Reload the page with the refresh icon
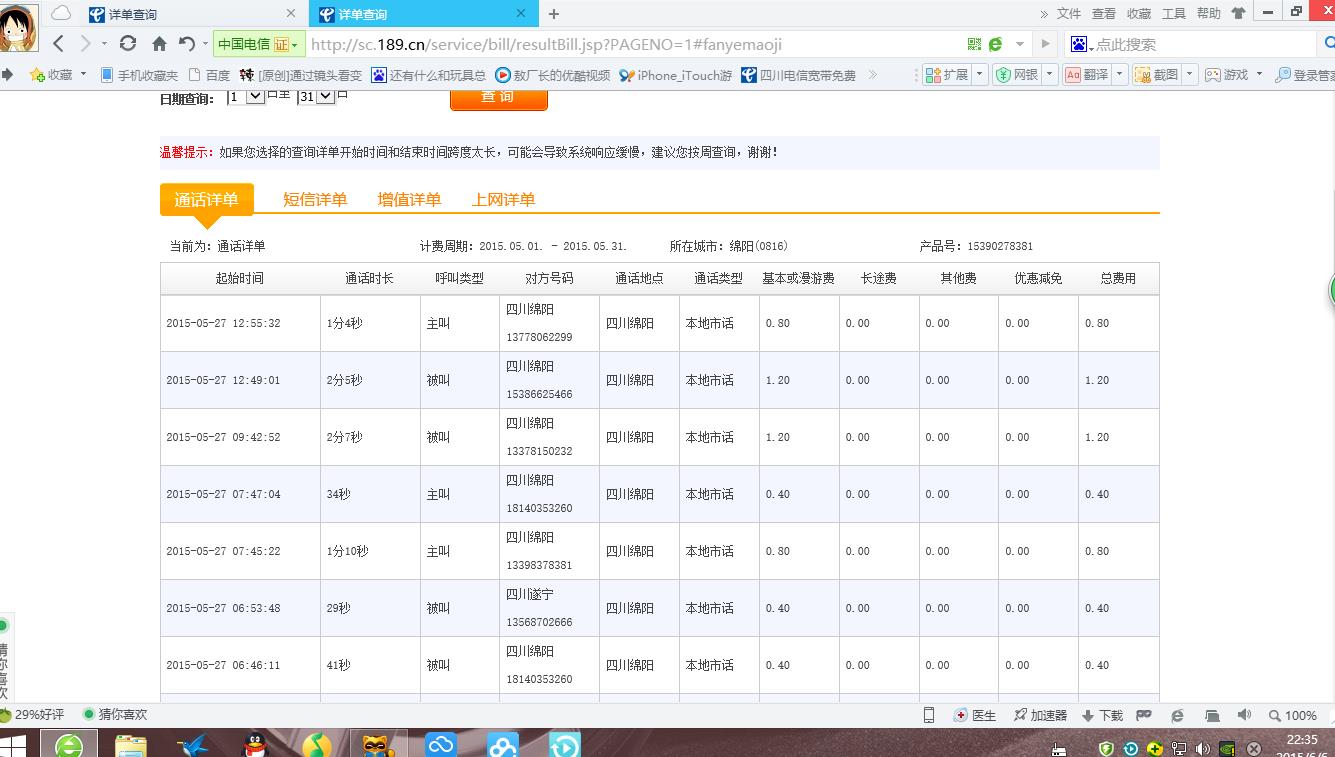1335x757 pixels. pyautogui.click(x=127, y=43)
